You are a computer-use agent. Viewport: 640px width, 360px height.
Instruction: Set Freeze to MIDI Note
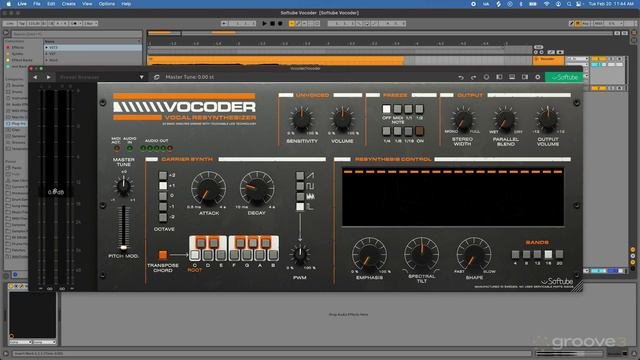point(398,109)
